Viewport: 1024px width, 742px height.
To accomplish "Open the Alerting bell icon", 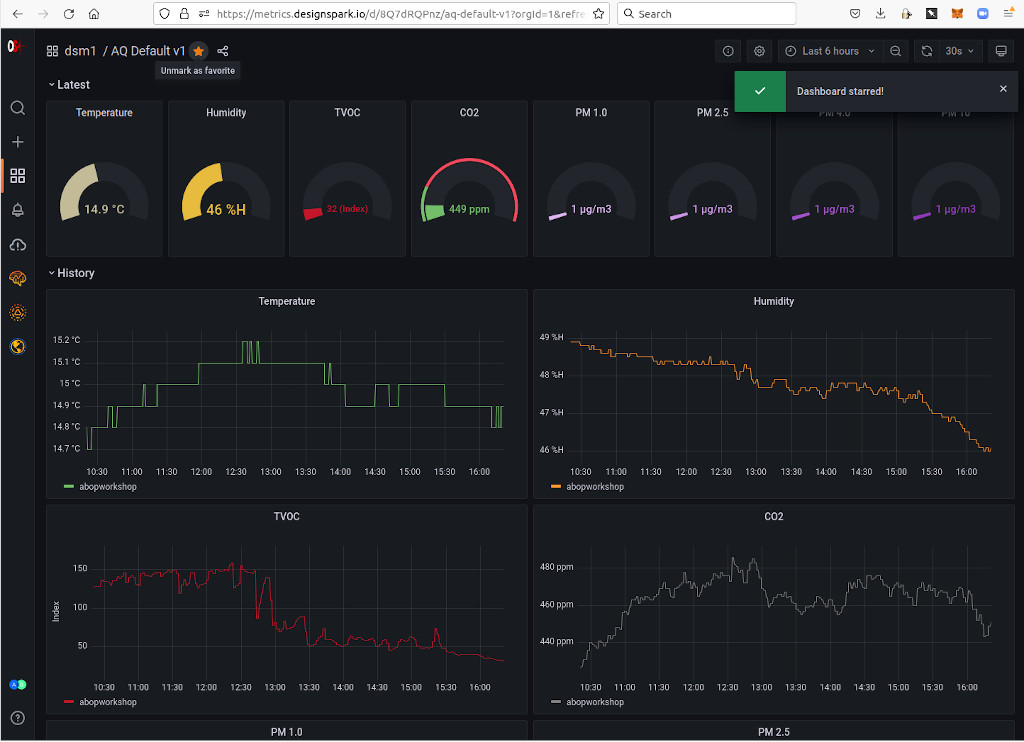I will [18, 210].
